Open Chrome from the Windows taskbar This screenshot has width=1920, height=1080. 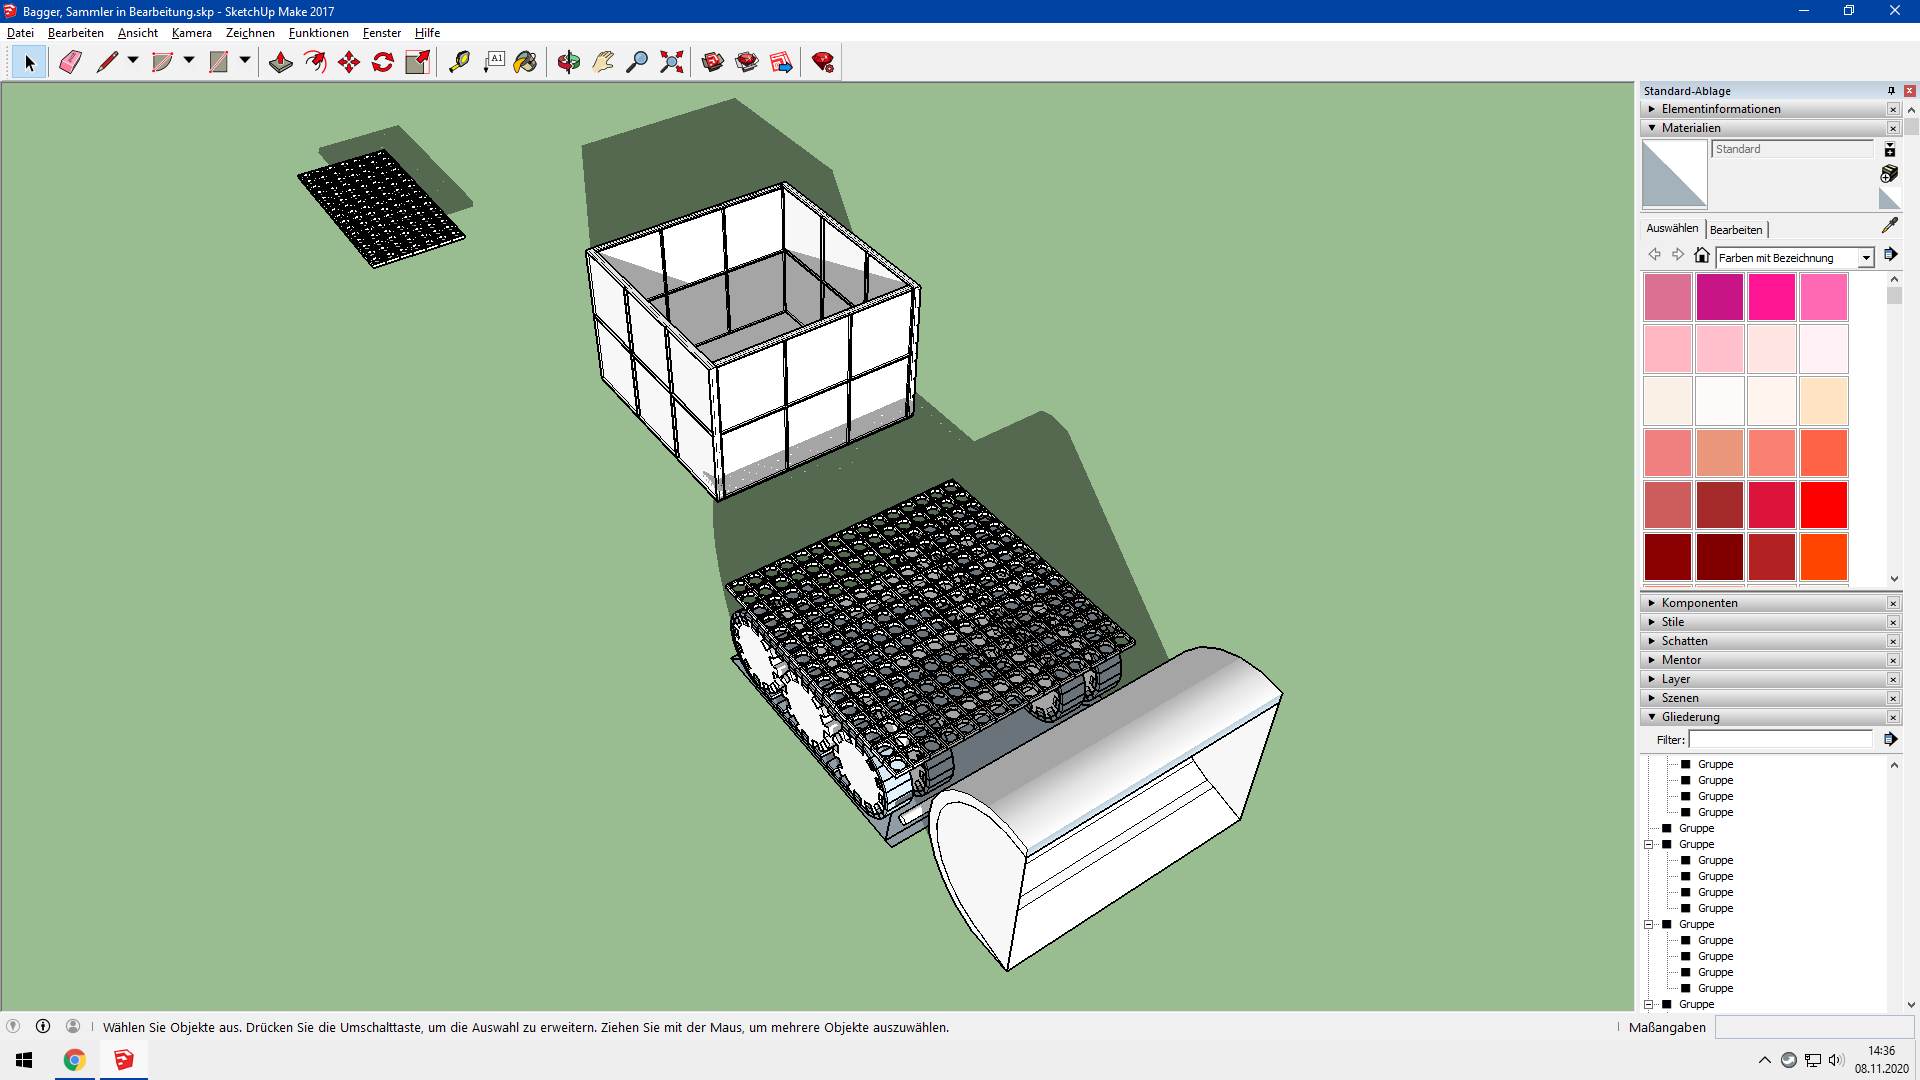(75, 1060)
